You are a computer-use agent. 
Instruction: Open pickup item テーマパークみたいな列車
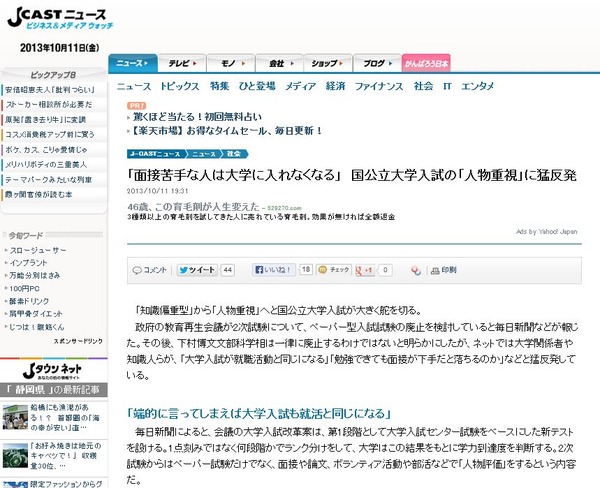coord(48,180)
